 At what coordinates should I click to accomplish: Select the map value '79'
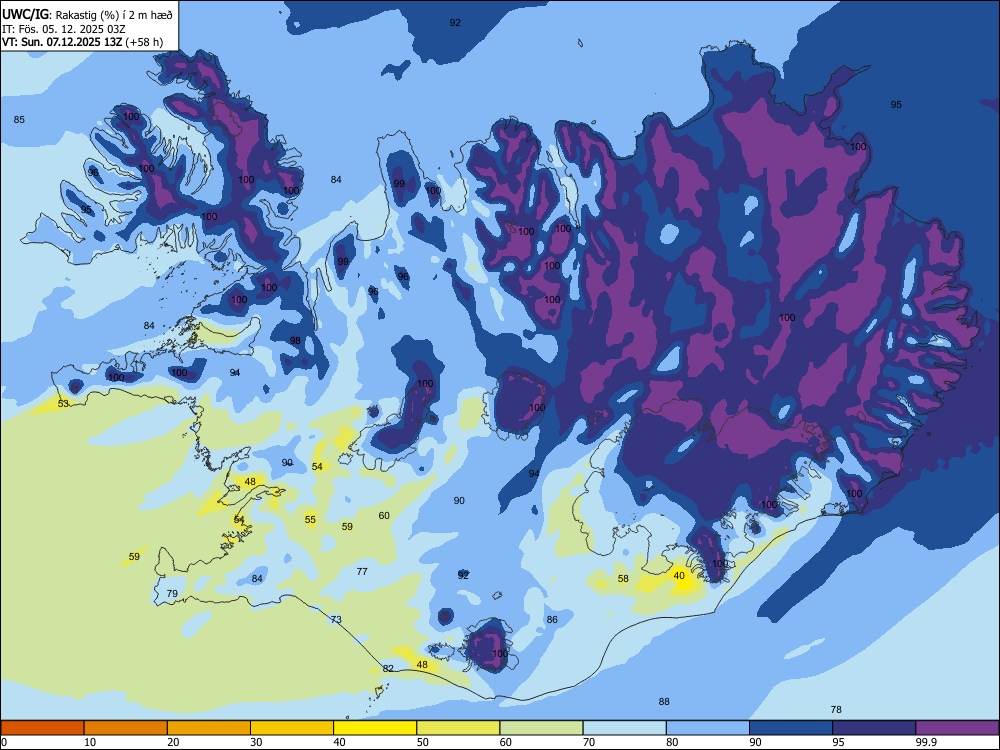tap(172, 594)
